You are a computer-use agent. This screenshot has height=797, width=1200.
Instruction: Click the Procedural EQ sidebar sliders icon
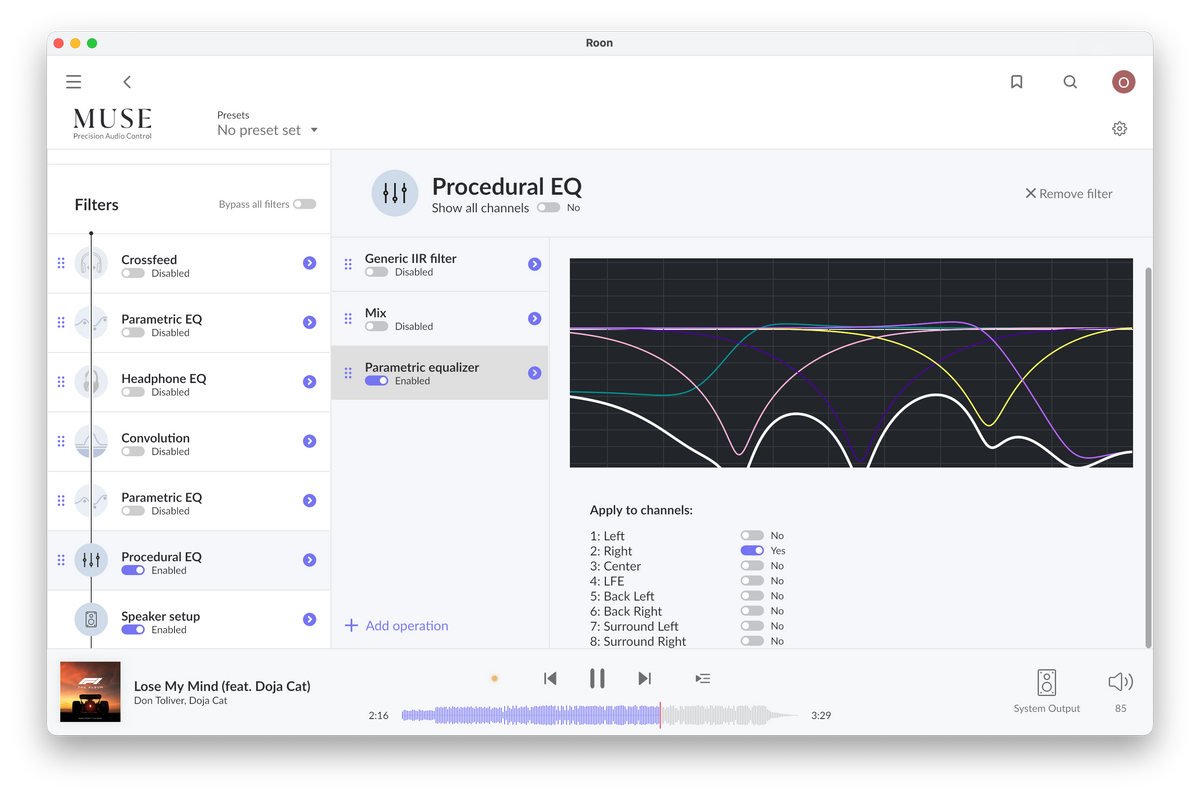[91, 561]
